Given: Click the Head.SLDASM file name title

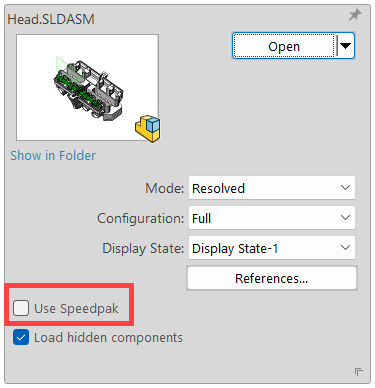Looking at the screenshot, I should point(51,19).
